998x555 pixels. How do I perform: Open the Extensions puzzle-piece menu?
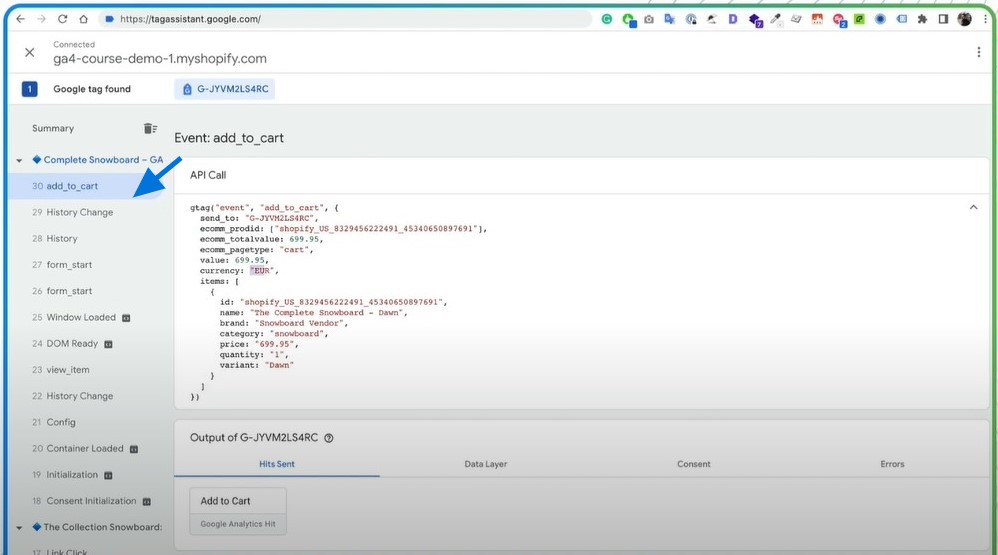[922, 19]
